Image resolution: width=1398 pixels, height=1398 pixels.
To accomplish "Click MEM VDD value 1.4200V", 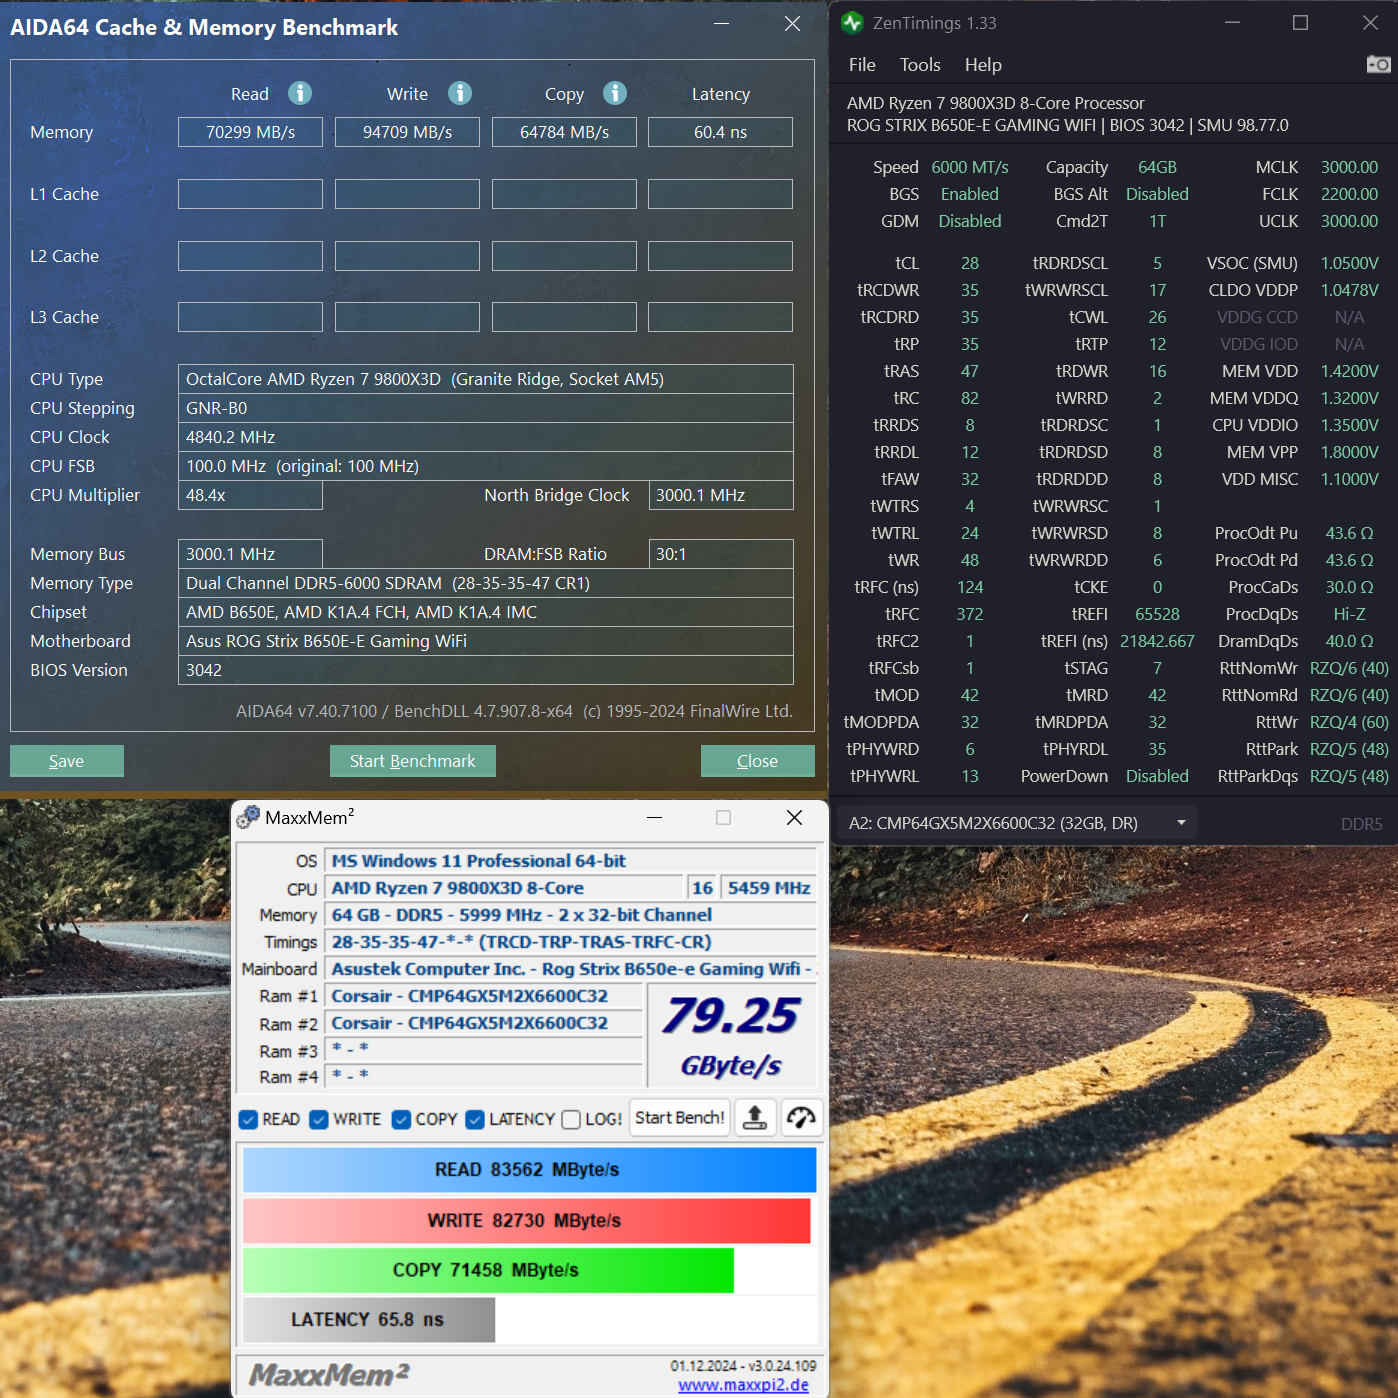I will (x=1349, y=371).
